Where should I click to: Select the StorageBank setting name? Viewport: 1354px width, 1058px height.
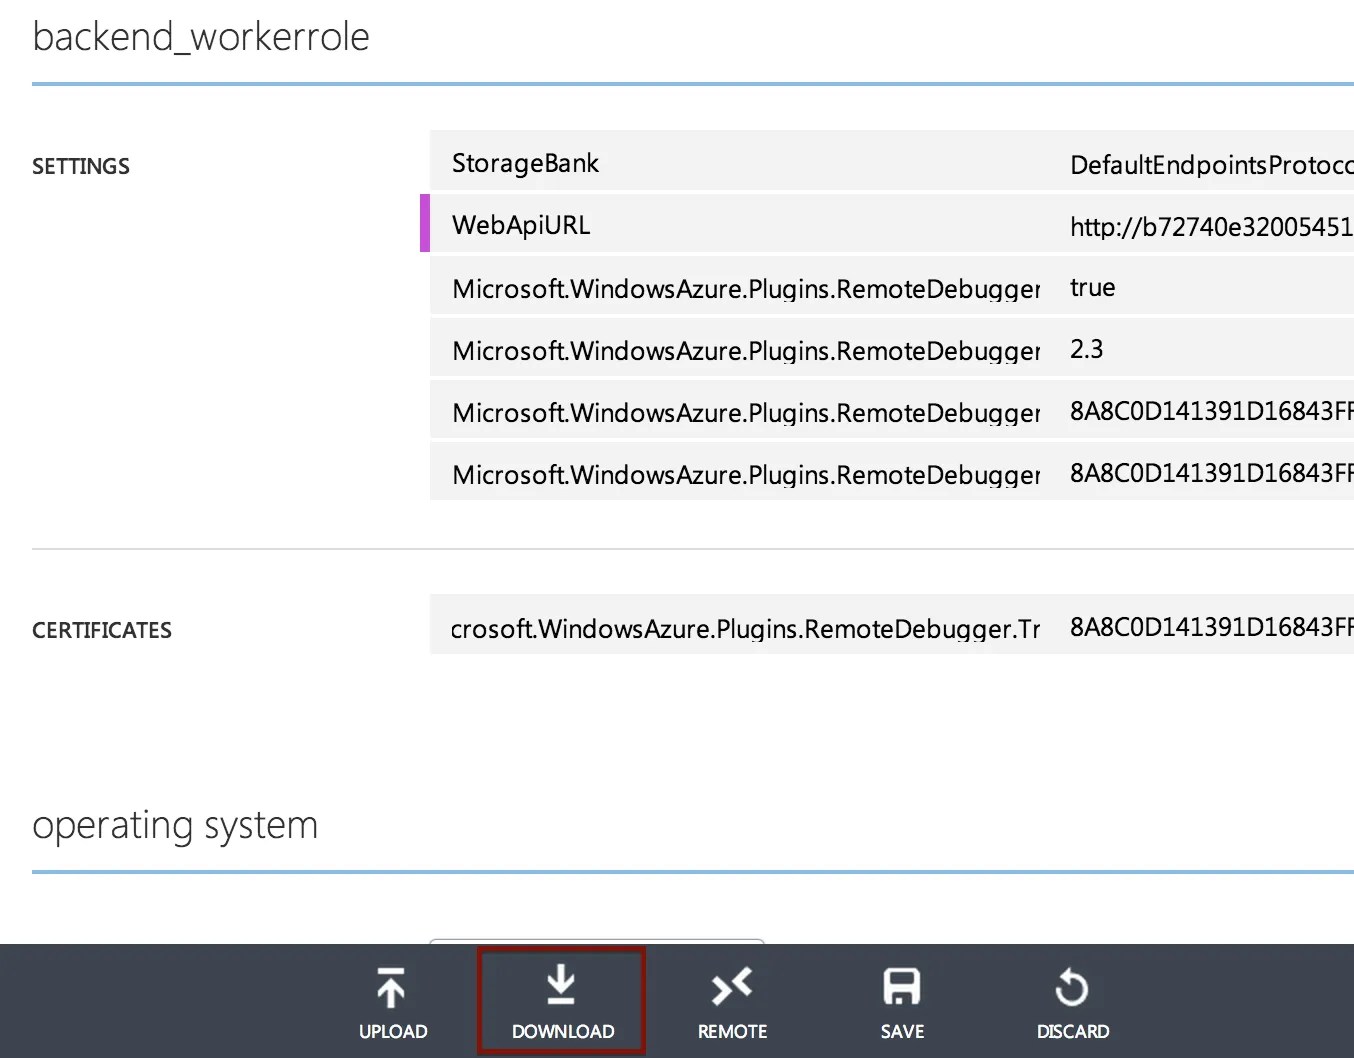click(525, 163)
